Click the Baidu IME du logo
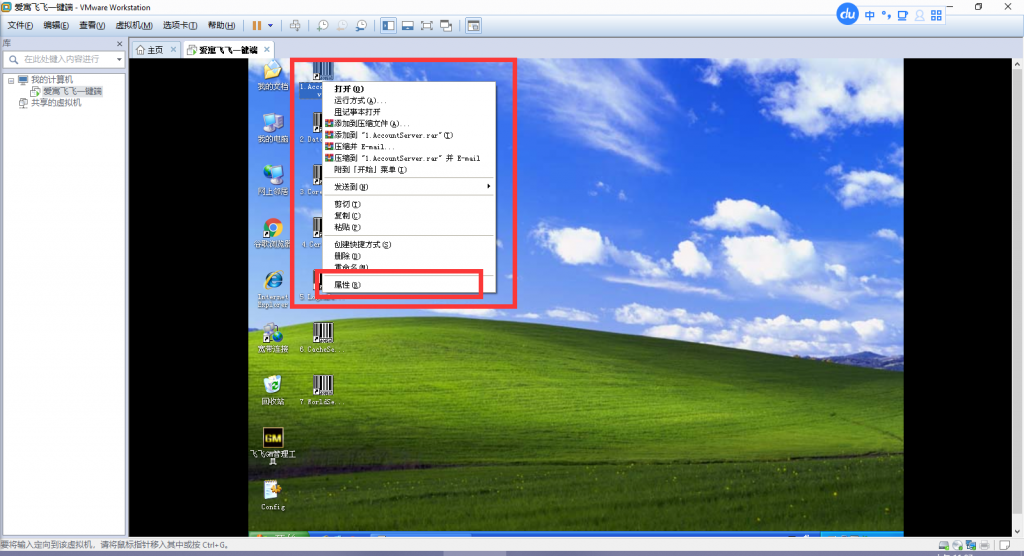Viewport: 1024px width, 556px height. 848,14
